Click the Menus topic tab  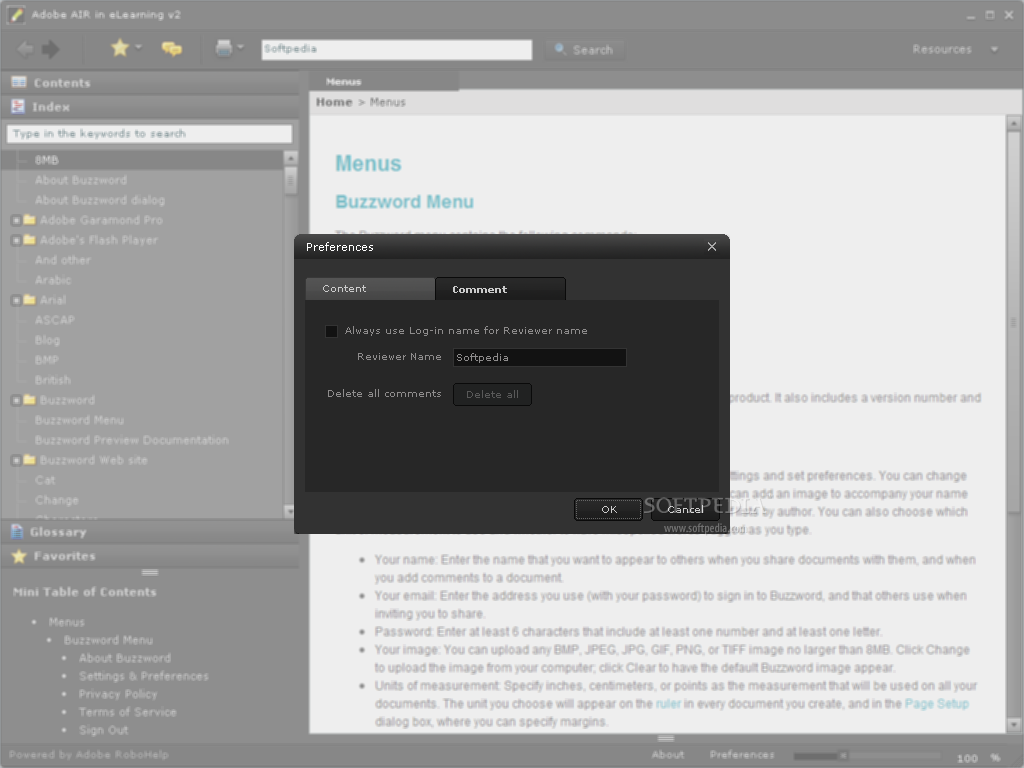click(x=383, y=82)
